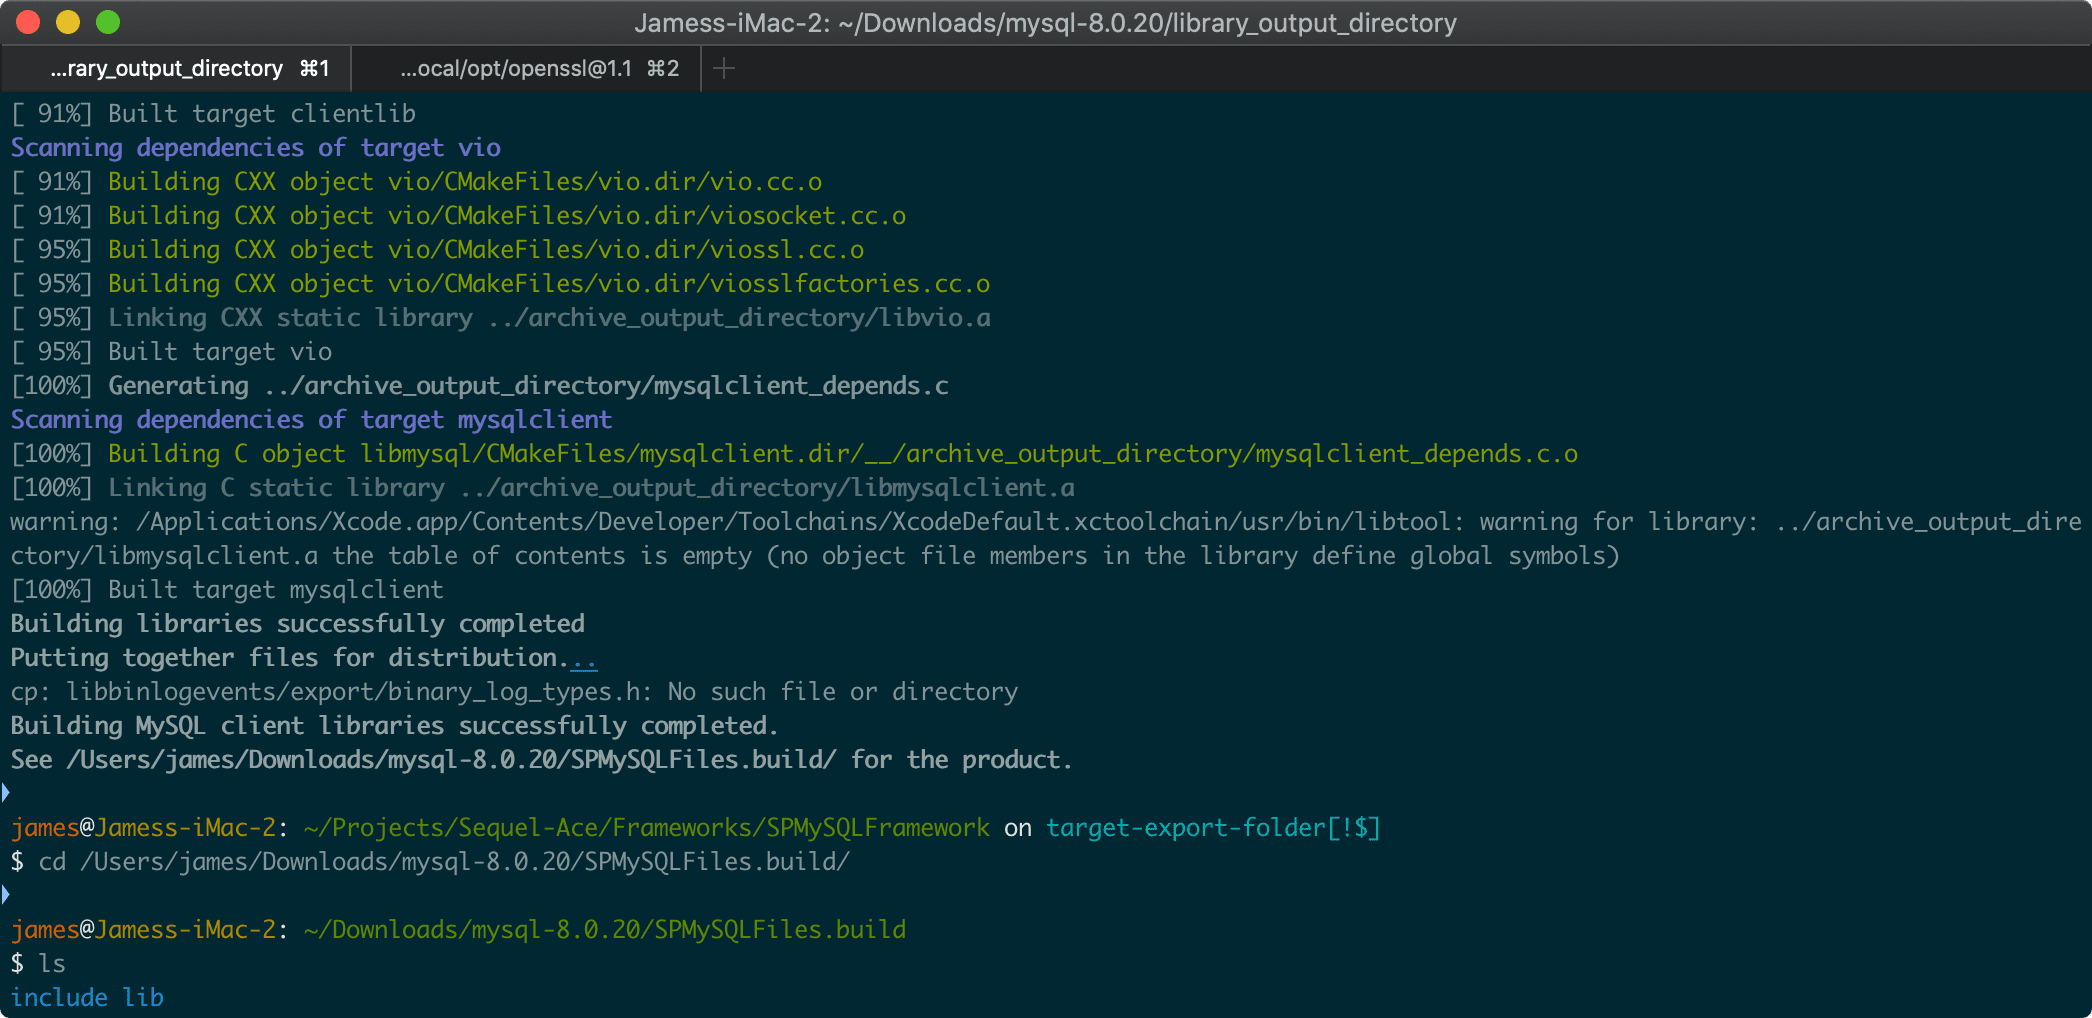Click the libtool warning line
2092x1018 pixels.
pos(1045,522)
